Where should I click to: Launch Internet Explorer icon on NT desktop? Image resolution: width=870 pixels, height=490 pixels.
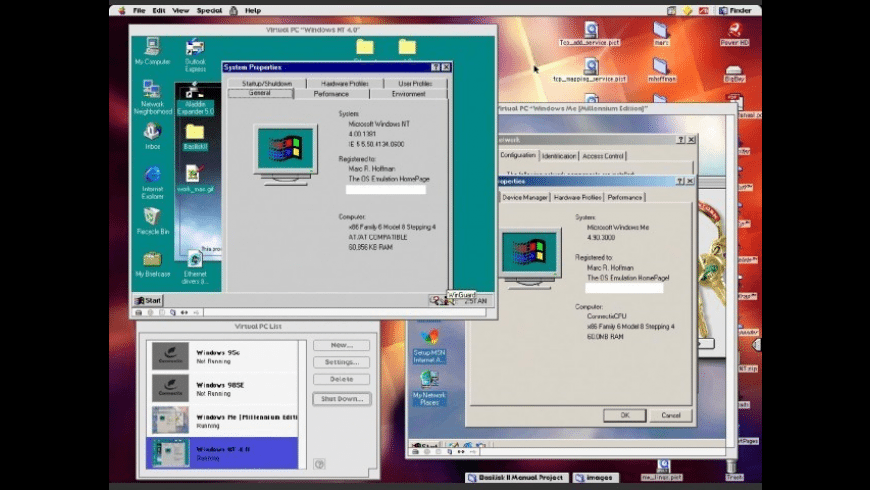152,182
